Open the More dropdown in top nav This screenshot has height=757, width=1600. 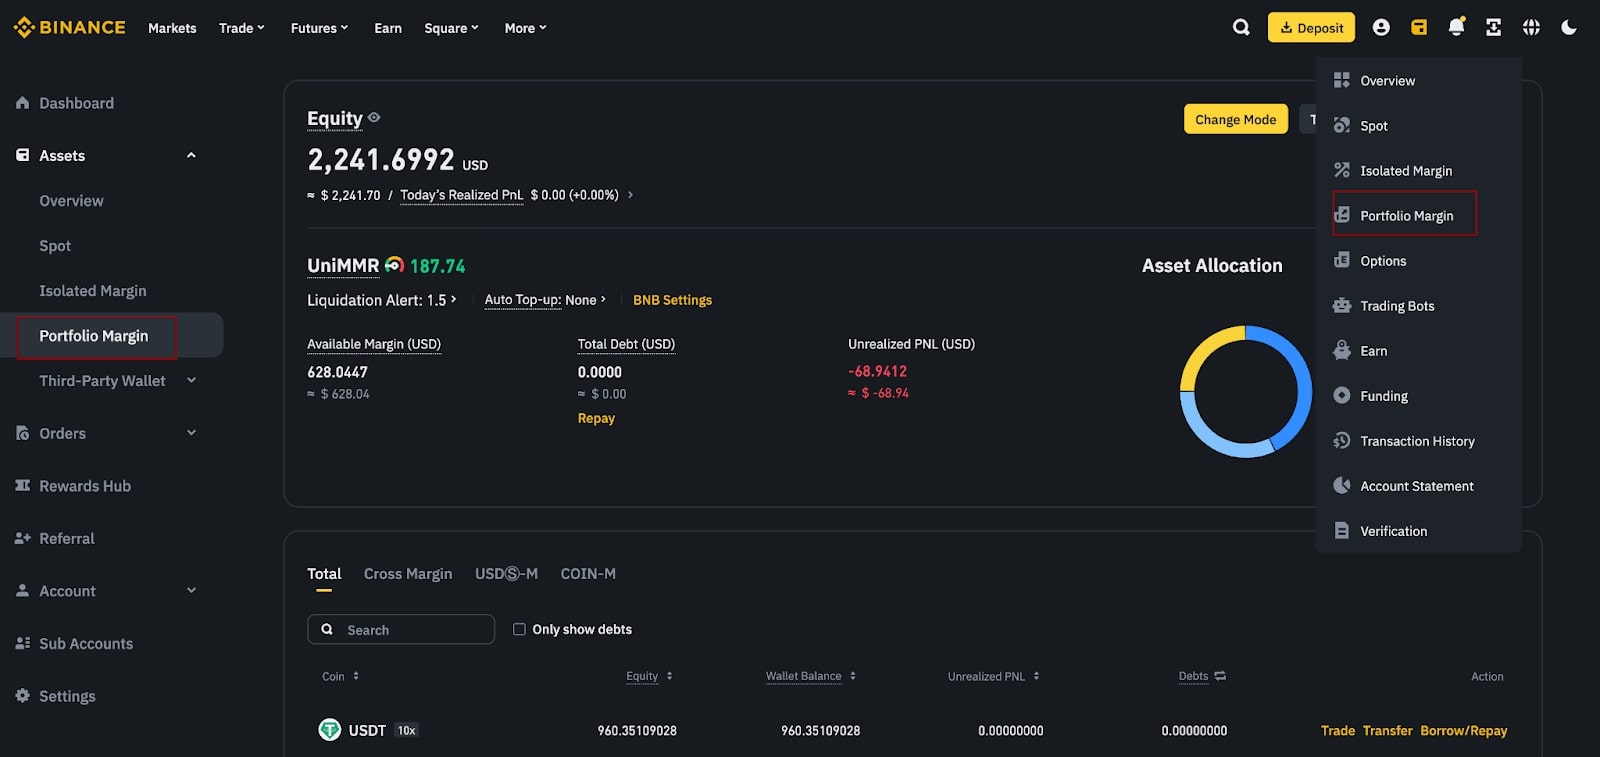point(525,28)
